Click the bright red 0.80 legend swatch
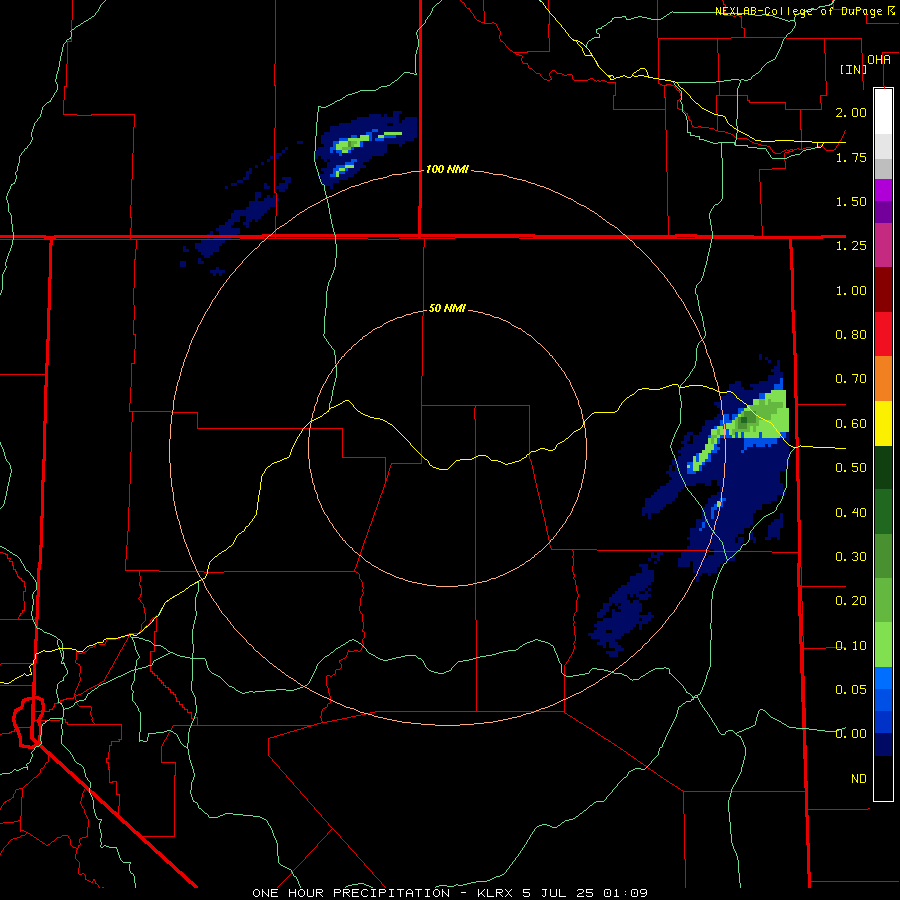 click(x=883, y=334)
